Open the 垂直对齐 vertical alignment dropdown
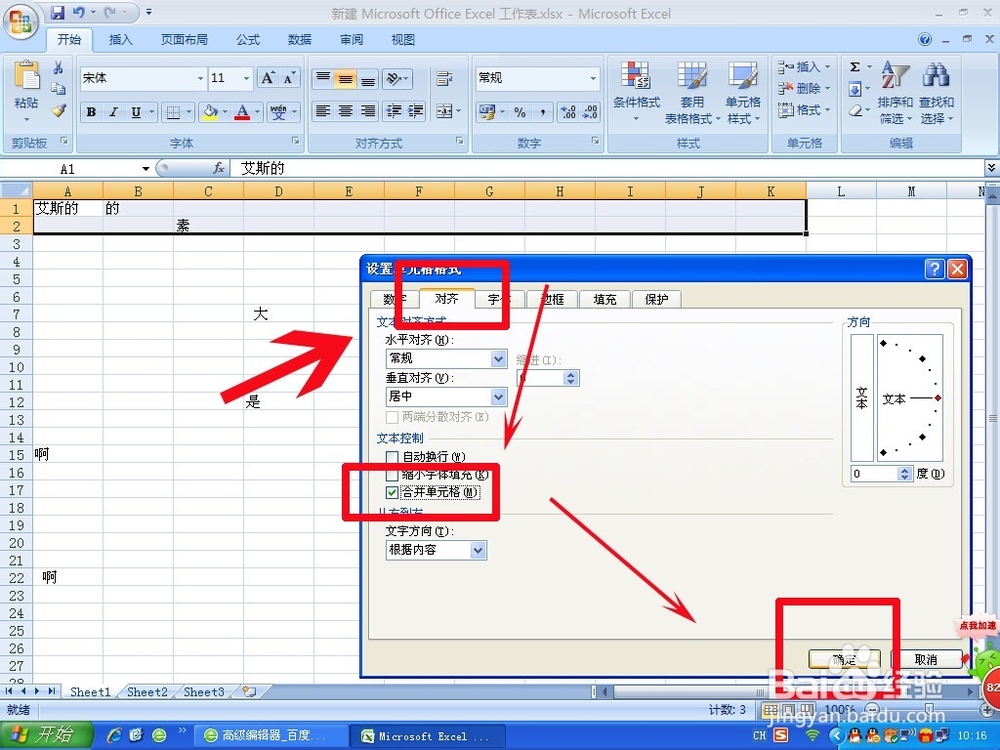Image resolution: width=1000 pixels, height=750 pixels. point(499,396)
